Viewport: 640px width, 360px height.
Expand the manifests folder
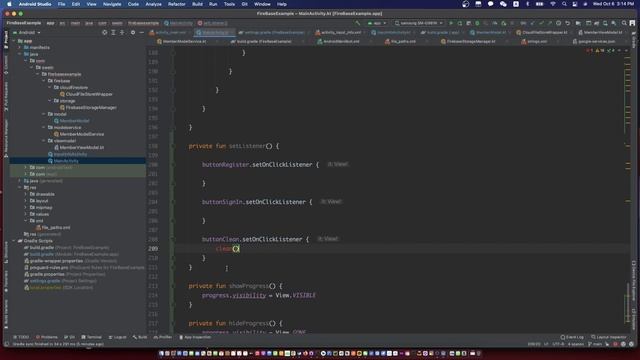coord(20,47)
